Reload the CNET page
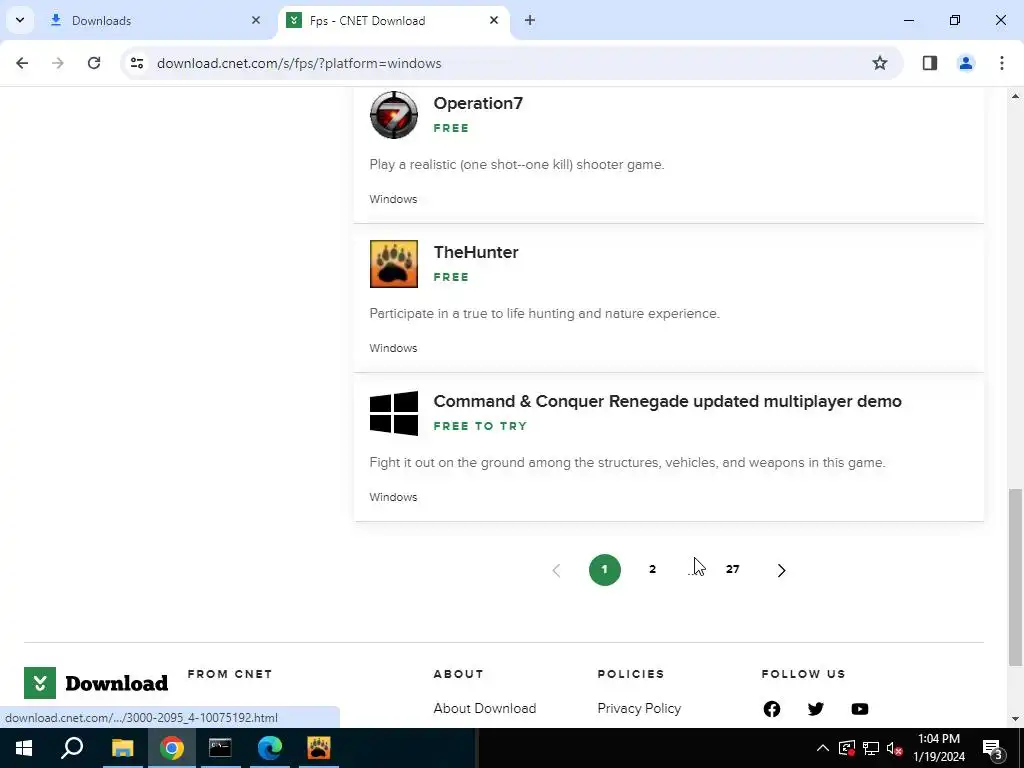Viewport: 1024px width, 768px height. 94,63
